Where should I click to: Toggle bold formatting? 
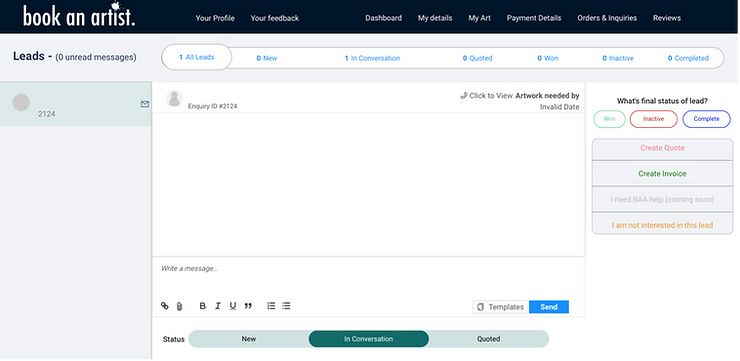(202, 306)
